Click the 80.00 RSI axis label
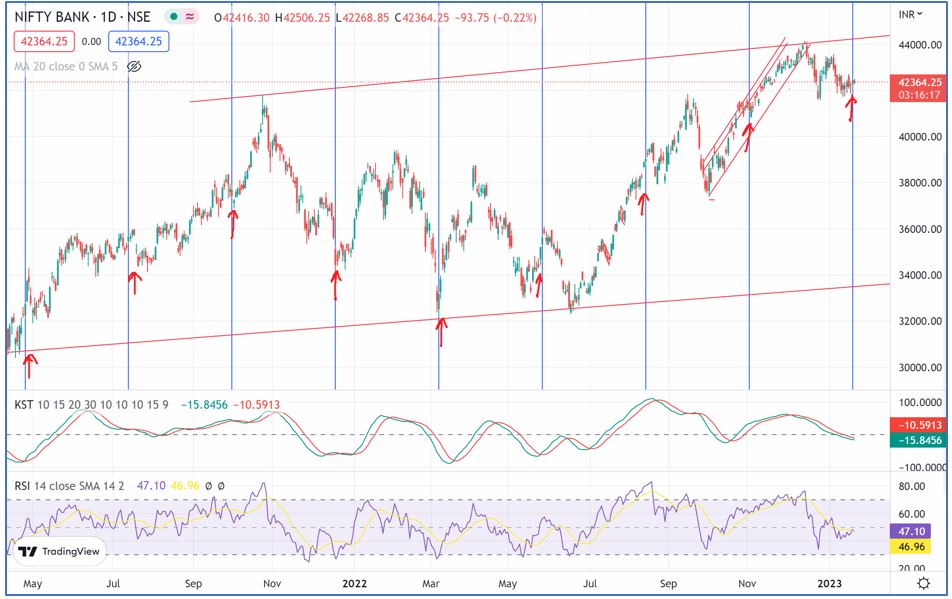 [x=912, y=486]
